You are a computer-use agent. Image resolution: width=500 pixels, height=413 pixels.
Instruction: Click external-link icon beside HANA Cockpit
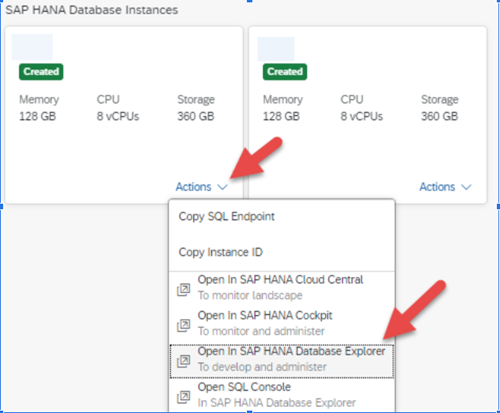click(183, 325)
